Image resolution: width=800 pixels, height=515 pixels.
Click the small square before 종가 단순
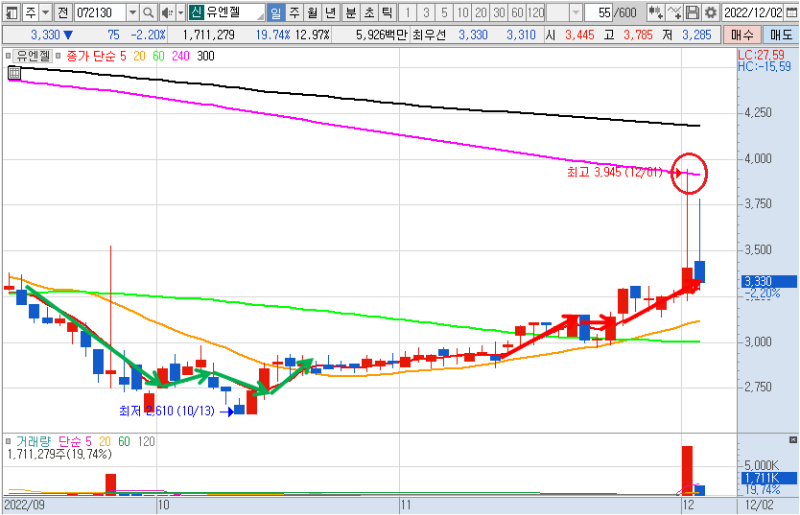[58, 56]
